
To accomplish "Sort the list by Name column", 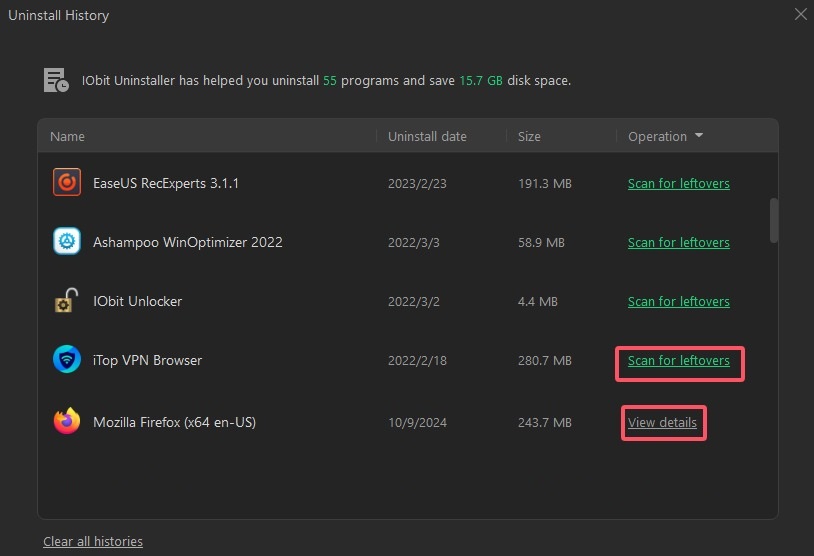I will (x=67, y=137).
